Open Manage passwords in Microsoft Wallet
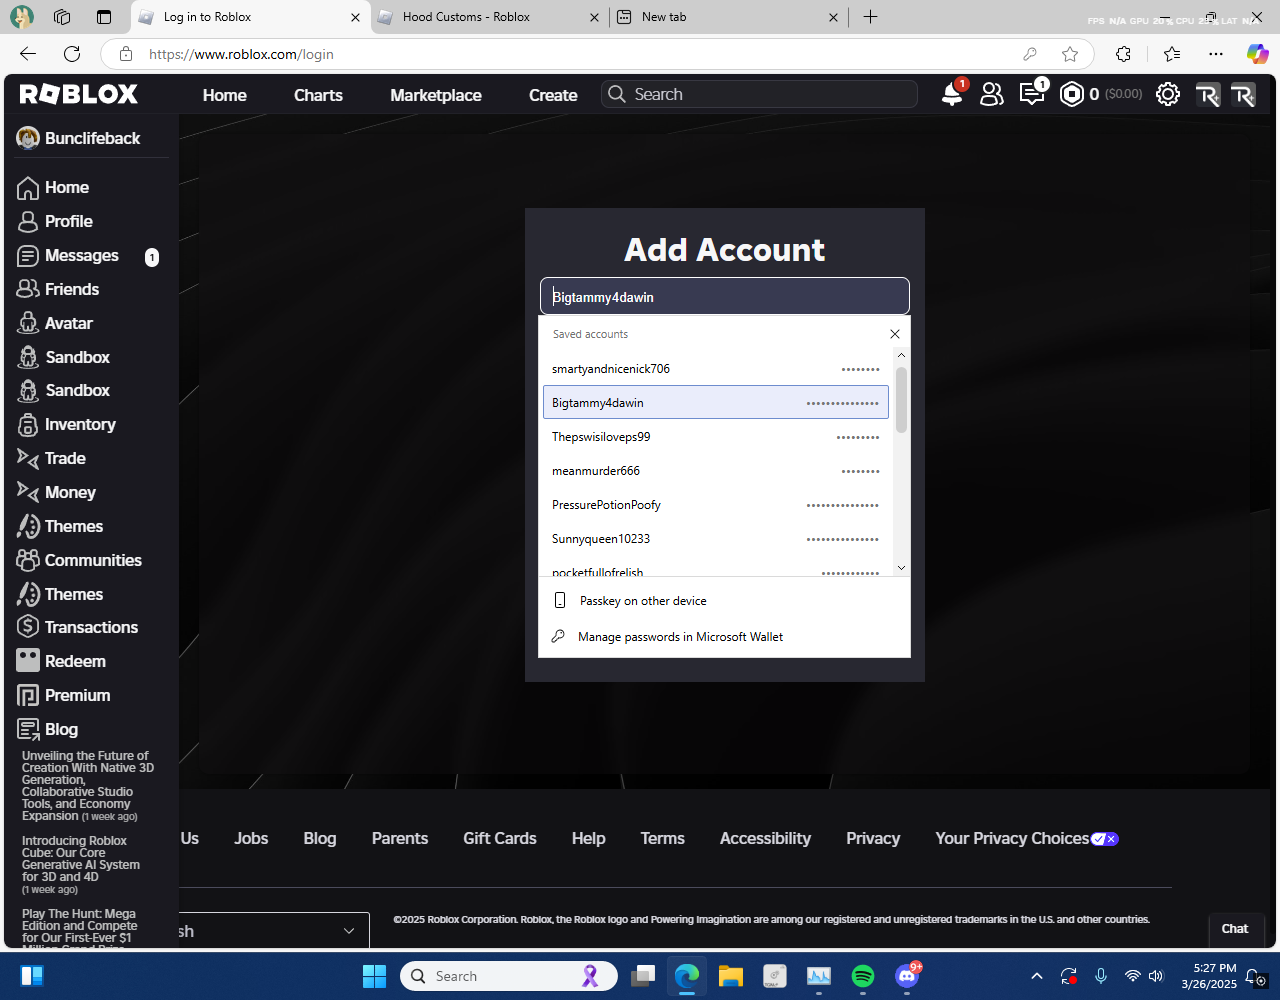The image size is (1280, 1000). pyautogui.click(x=724, y=637)
